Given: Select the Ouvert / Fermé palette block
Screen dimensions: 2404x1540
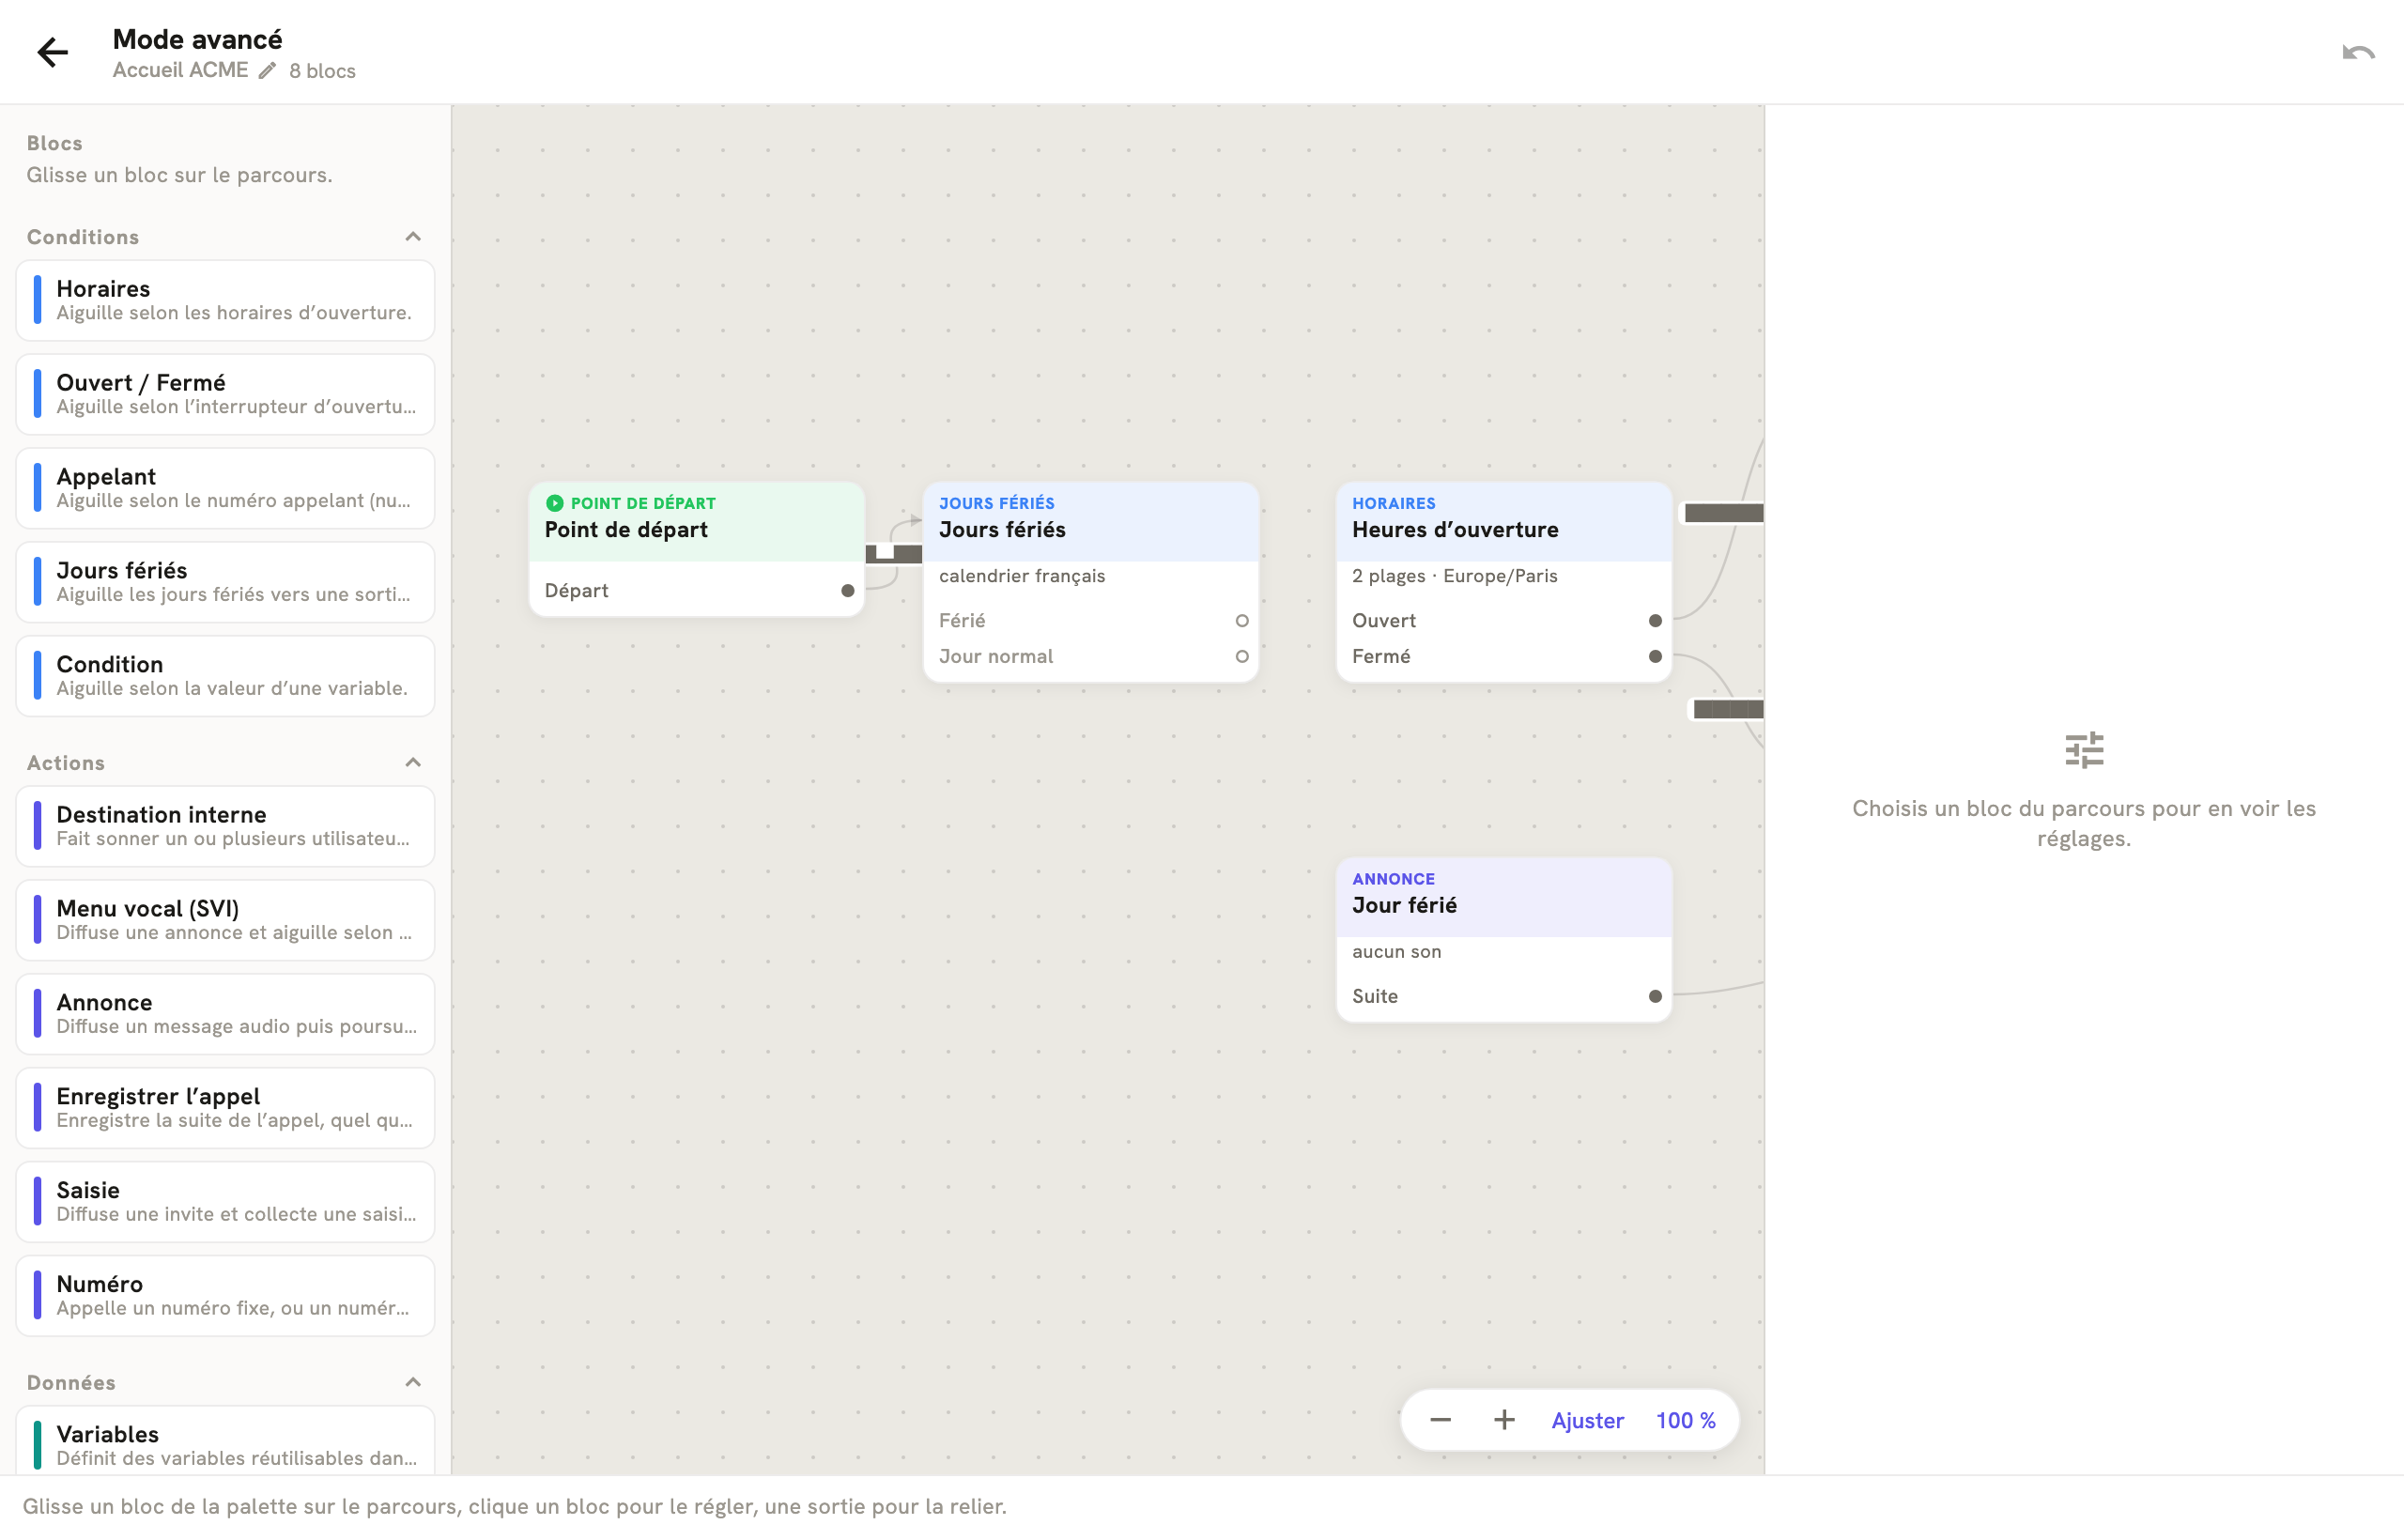Looking at the screenshot, I should click(x=225, y=394).
